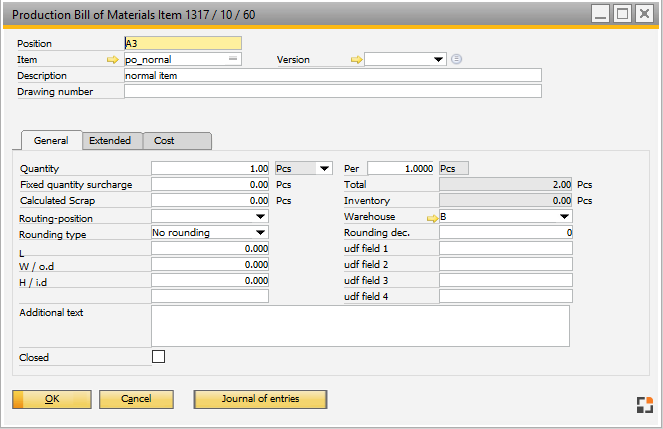The height and width of the screenshot is (429, 663).
Task: Open the Routing-position dropdown
Action: (x=261, y=217)
